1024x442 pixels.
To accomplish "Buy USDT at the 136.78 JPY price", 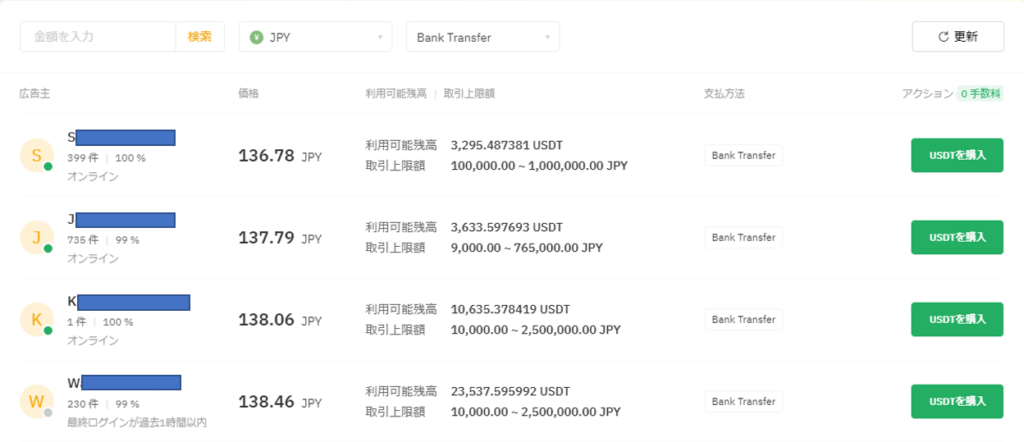I will click(x=957, y=155).
